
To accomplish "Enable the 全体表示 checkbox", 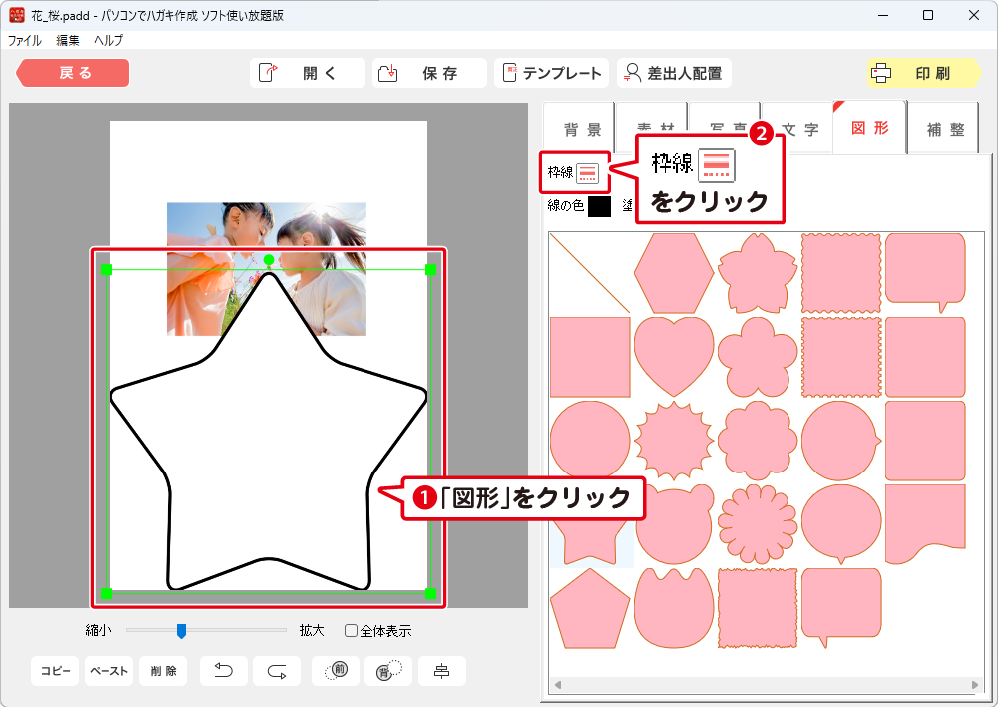I will point(351,631).
